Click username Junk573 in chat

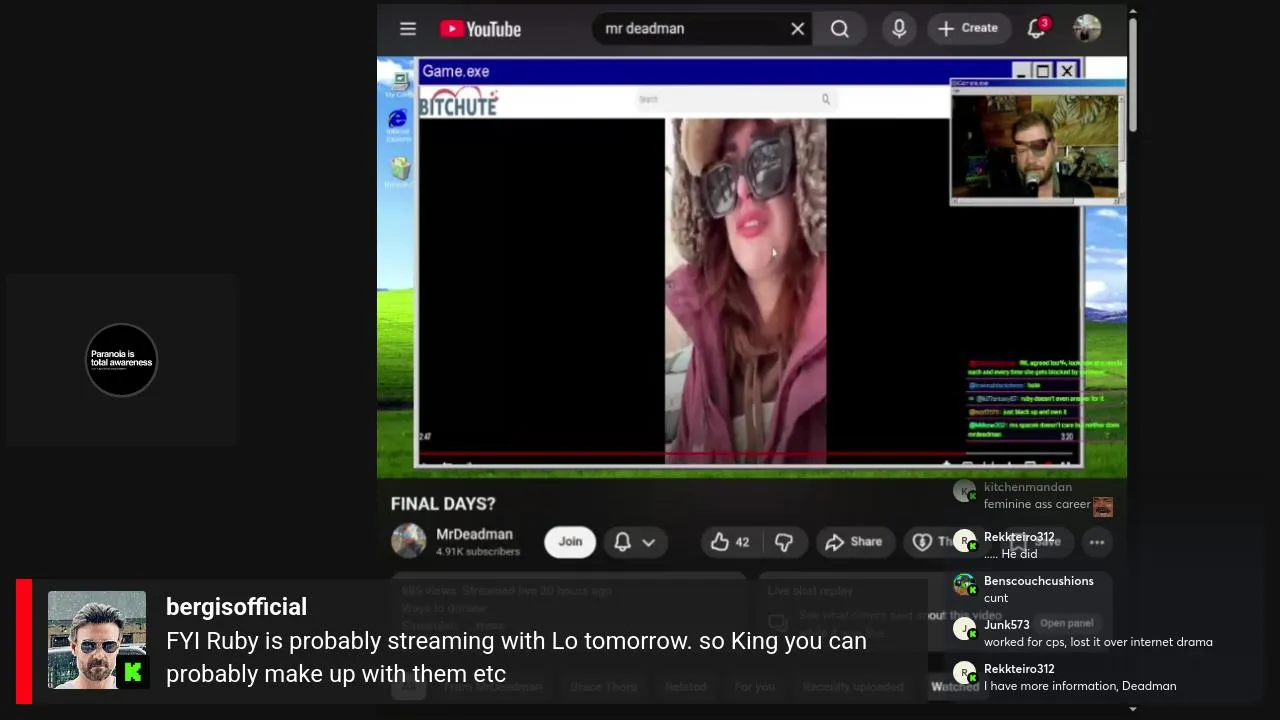click(x=1006, y=625)
